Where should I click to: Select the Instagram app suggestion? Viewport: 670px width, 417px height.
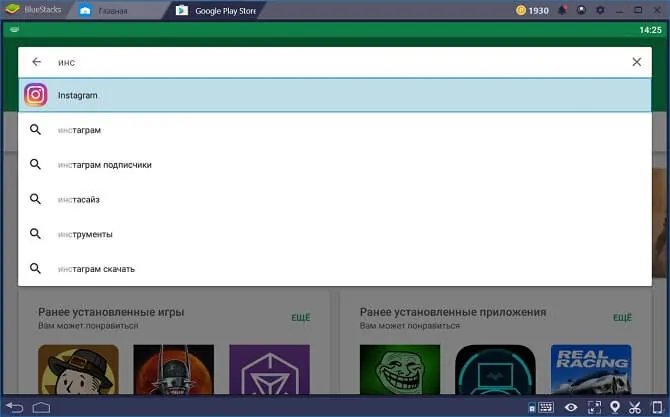pos(335,95)
